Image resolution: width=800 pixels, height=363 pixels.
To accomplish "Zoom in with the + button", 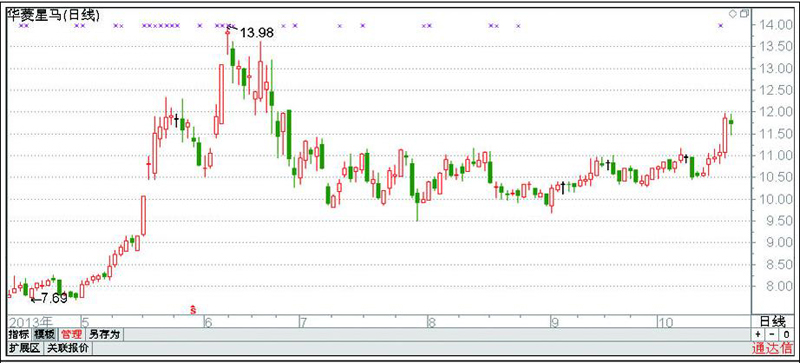I will pos(758,334).
